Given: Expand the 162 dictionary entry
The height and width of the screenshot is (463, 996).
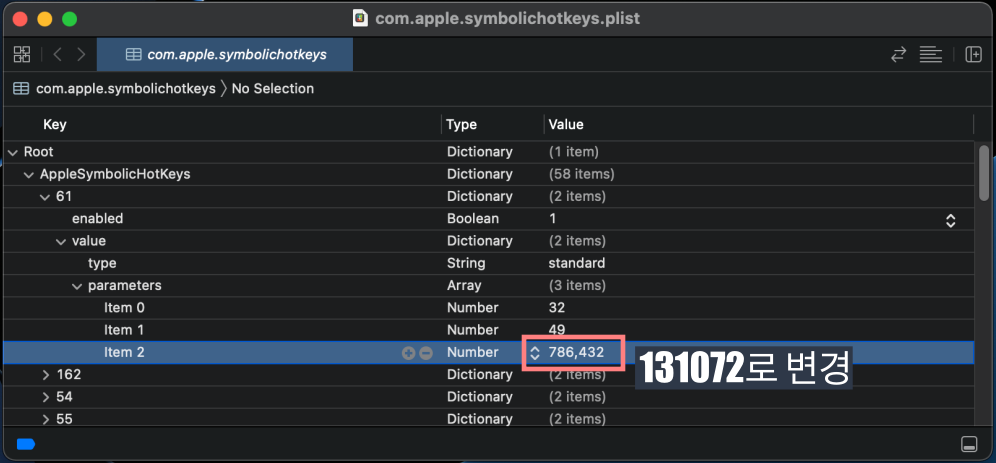Looking at the screenshot, I should [45, 375].
